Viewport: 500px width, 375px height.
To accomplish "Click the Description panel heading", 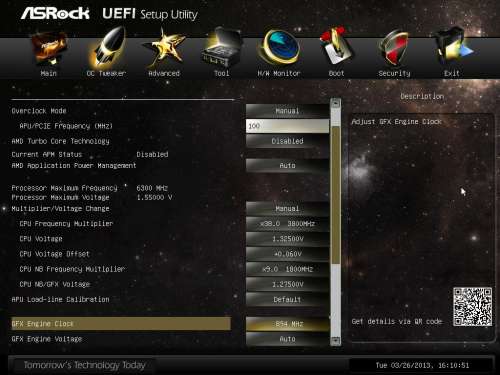I will pyautogui.click(x=422, y=96).
